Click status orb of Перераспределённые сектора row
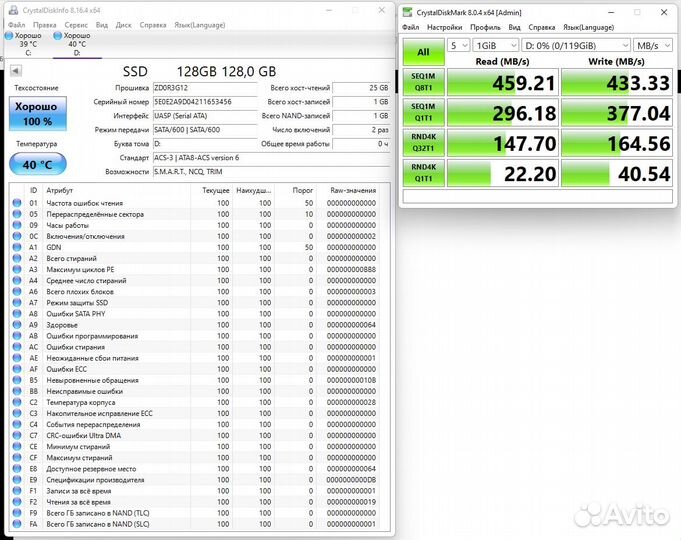 coord(17,214)
